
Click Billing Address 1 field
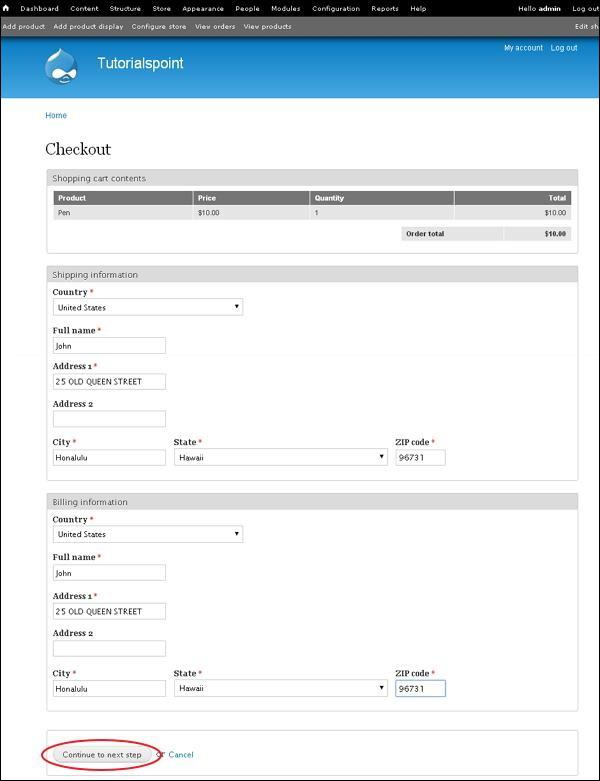point(109,611)
